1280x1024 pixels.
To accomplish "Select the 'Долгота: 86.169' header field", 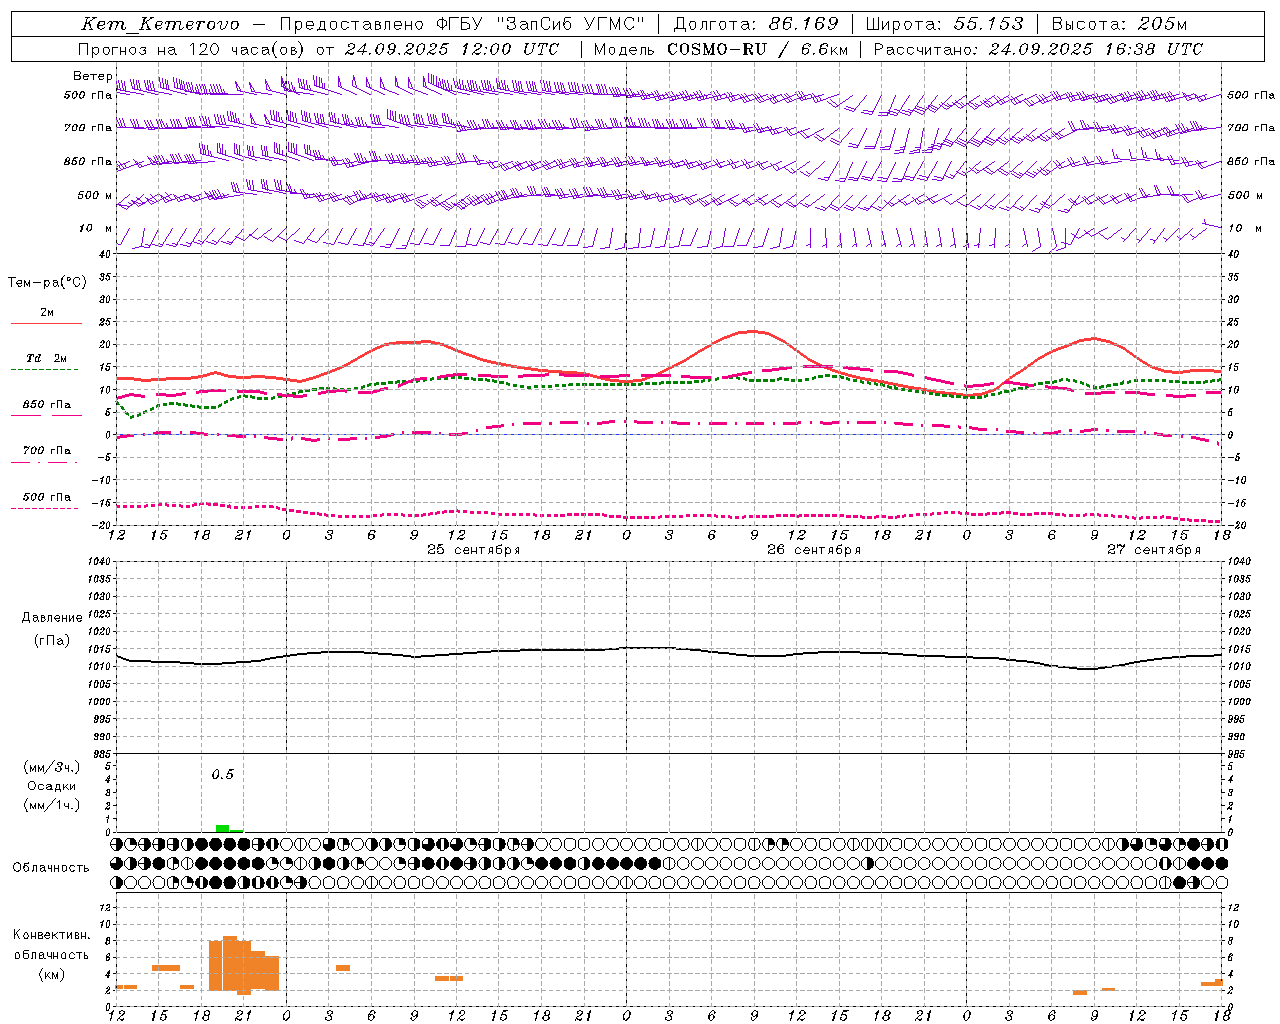I will (756, 24).
